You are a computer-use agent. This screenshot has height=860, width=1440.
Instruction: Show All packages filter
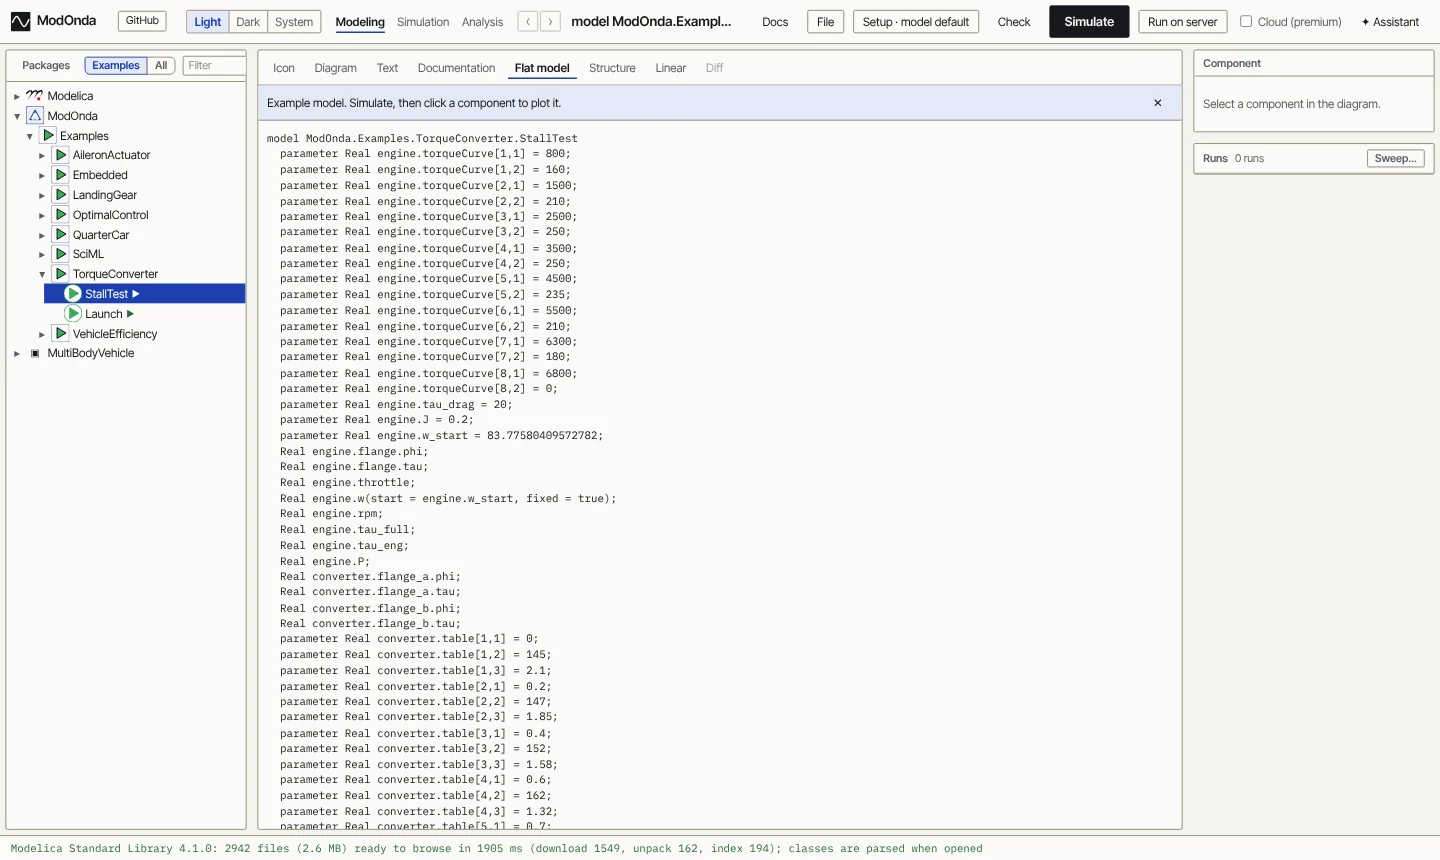point(161,66)
